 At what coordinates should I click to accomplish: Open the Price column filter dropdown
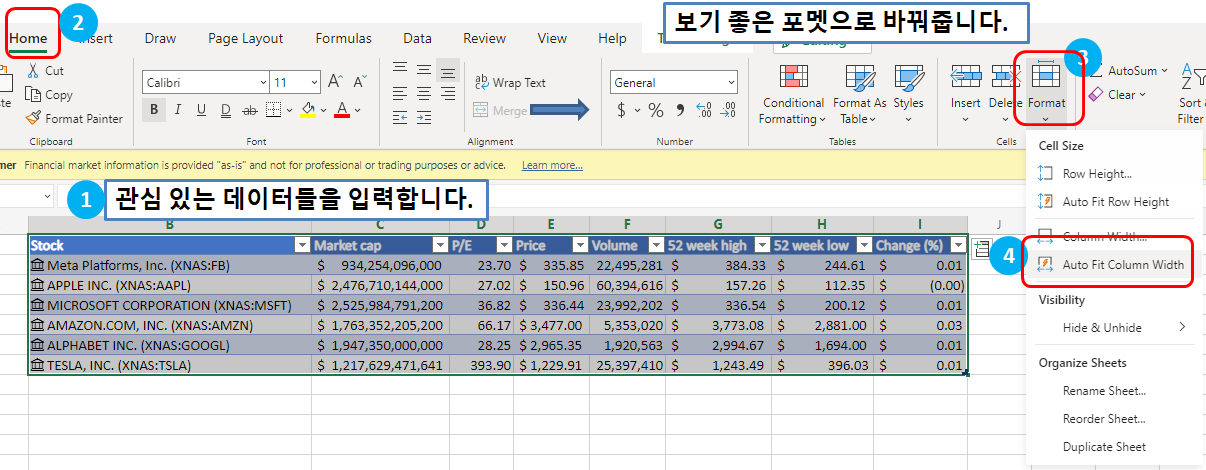pos(579,245)
